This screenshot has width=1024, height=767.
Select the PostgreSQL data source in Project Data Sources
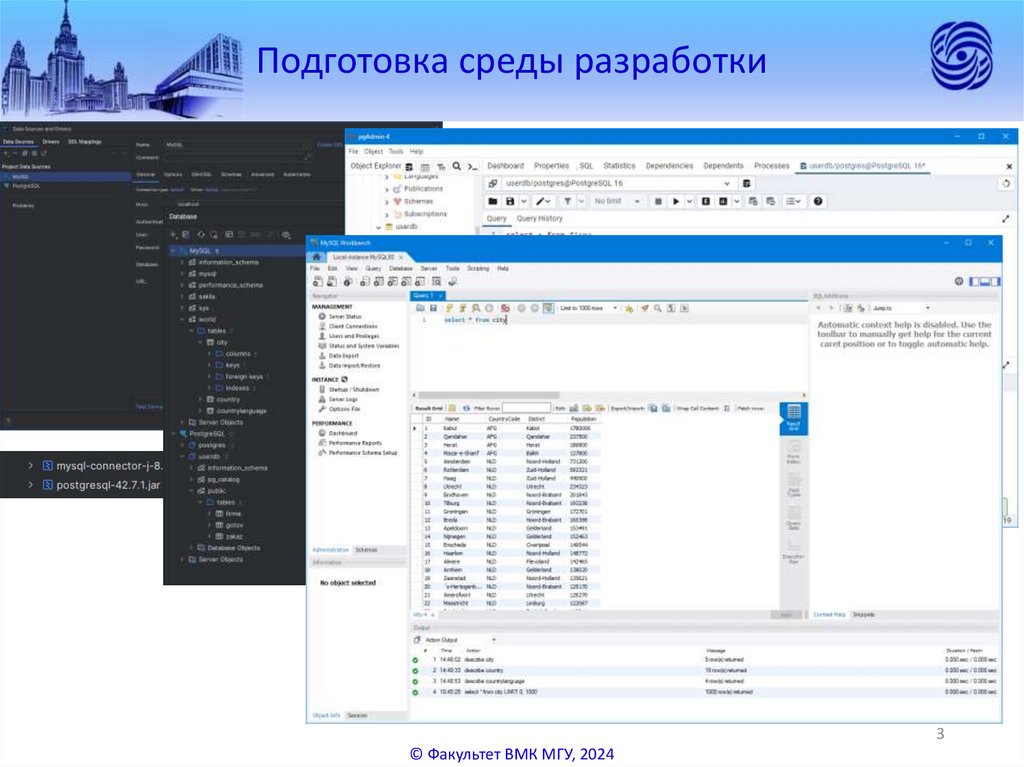[x=26, y=186]
